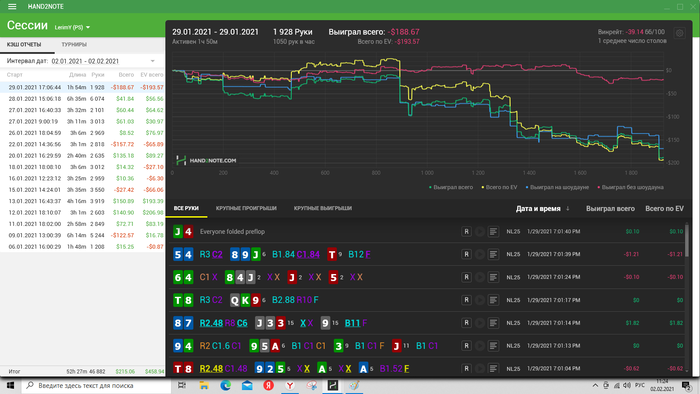700x394 pixels.
Task: Select session 15.01.2021 14:24:01
Action: point(83,190)
